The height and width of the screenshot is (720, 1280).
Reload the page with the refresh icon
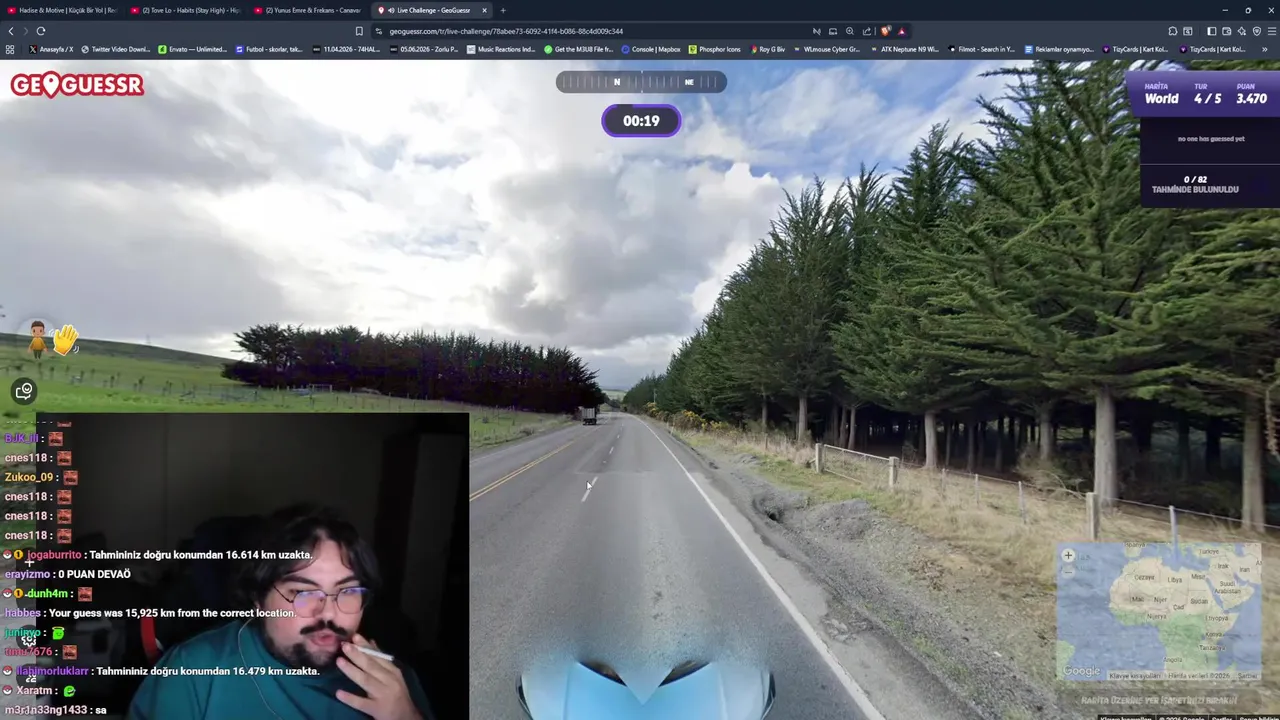tap(41, 31)
